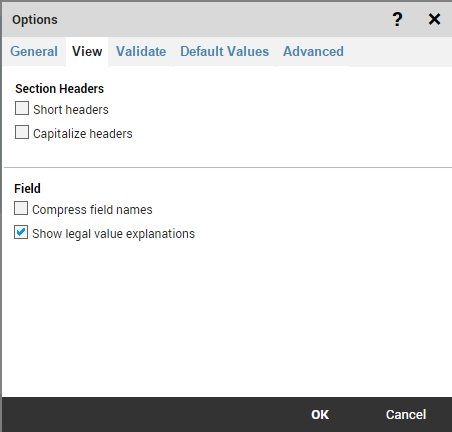Go to the Default Values tab
Image resolution: width=452 pixels, height=432 pixels.
click(225, 52)
